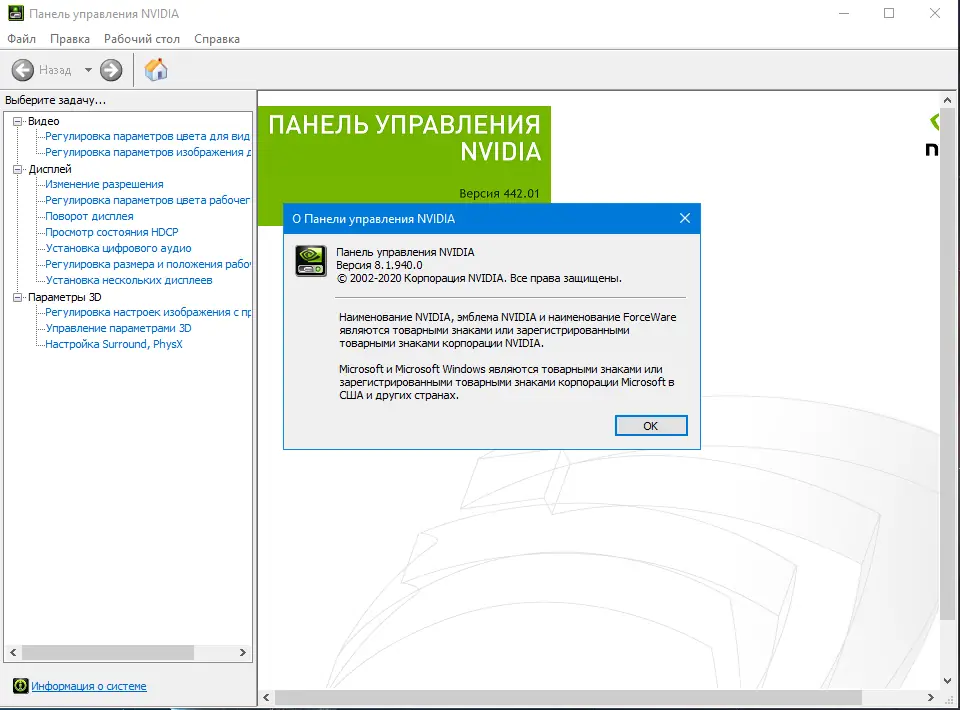Click the Back arrow button

point(23,70)
